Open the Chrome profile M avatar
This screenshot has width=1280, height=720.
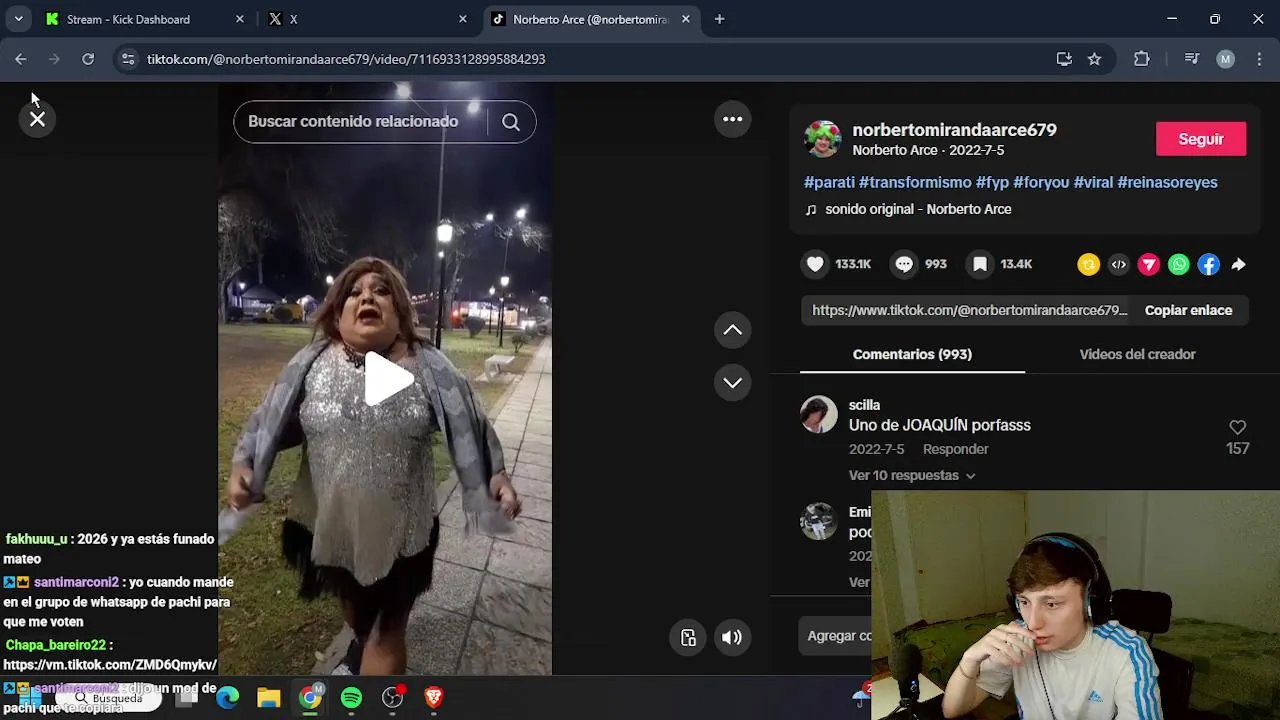coord(1225,59)
